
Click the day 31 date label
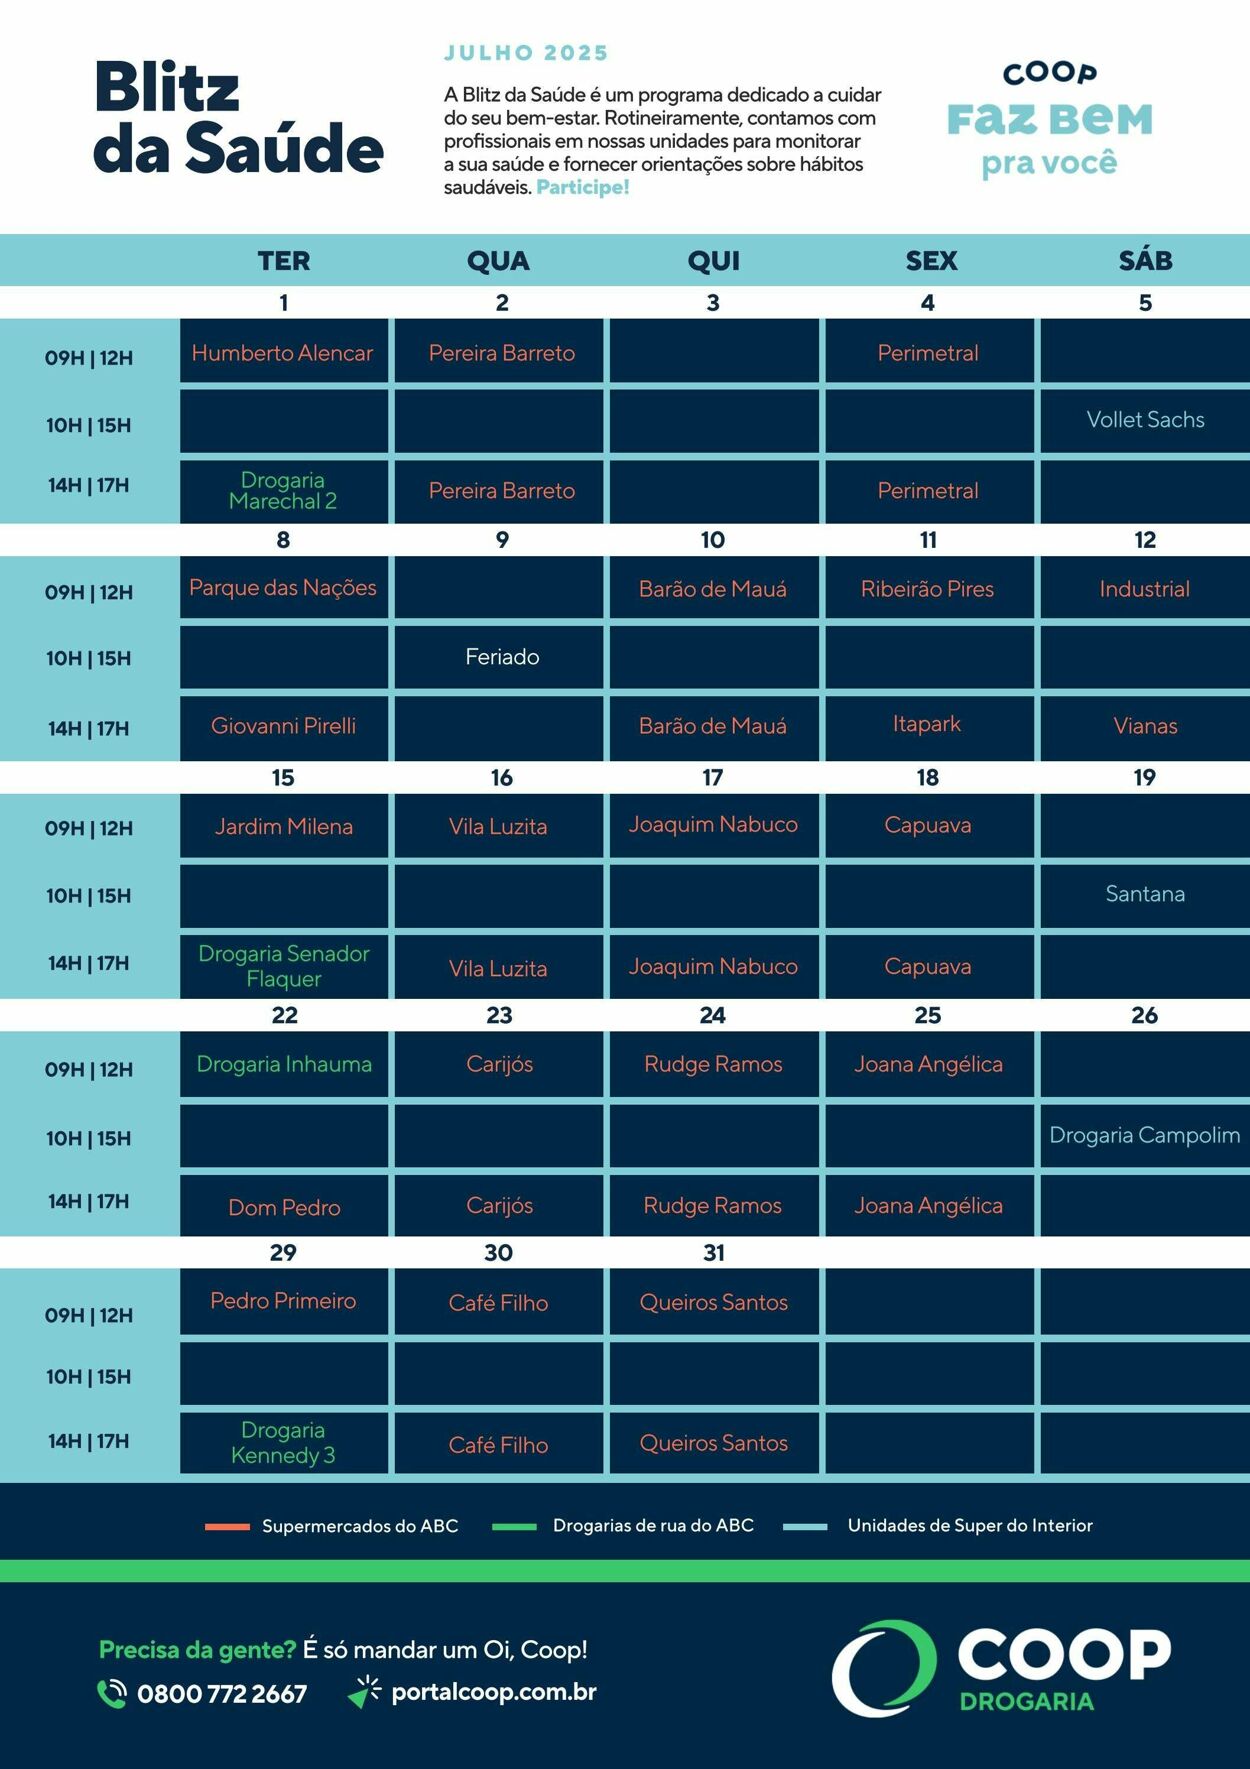tap(714, 1252)
